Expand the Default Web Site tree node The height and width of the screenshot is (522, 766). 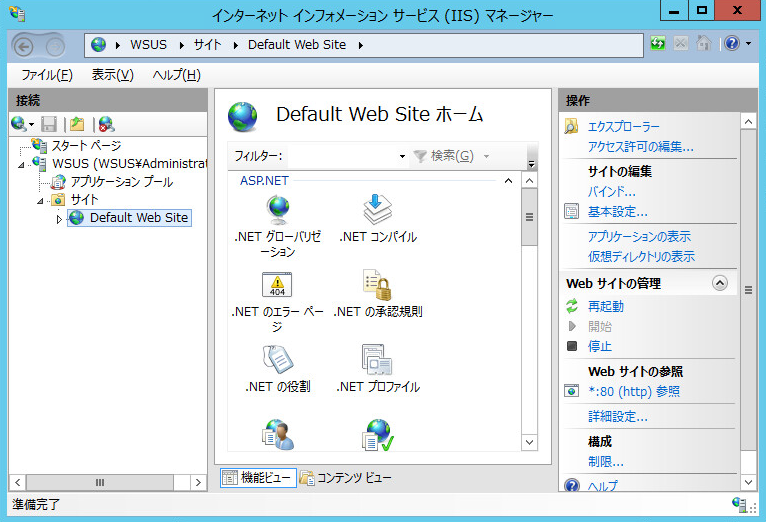59,219
